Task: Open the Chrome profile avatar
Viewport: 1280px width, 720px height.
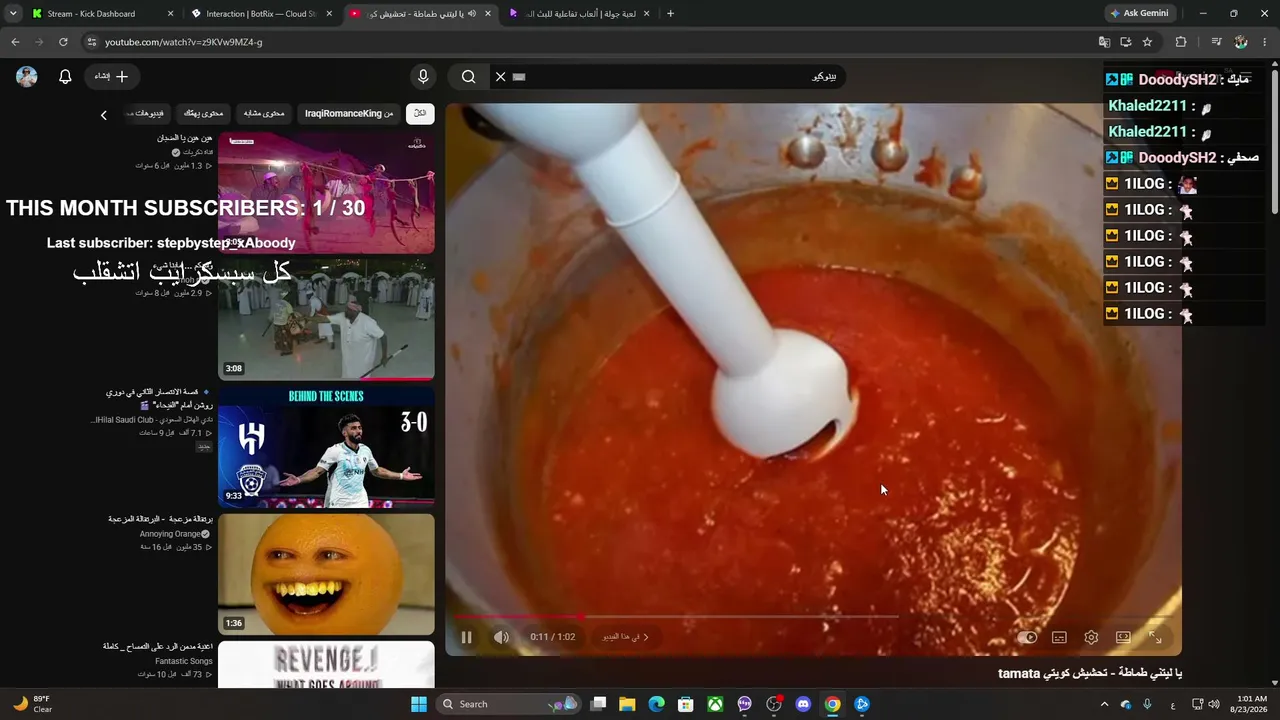Action: click(1241, 42)
